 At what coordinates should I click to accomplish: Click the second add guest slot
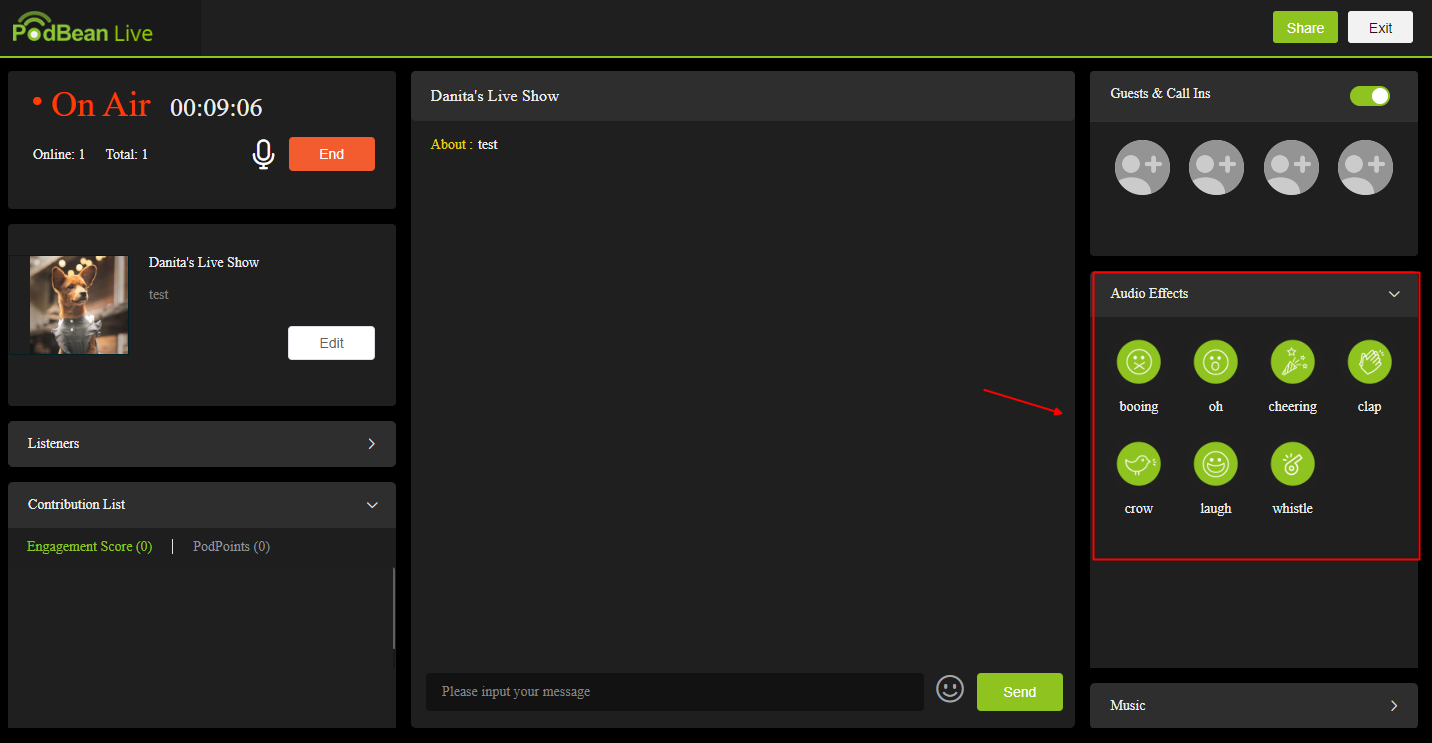pos(1216,167)
